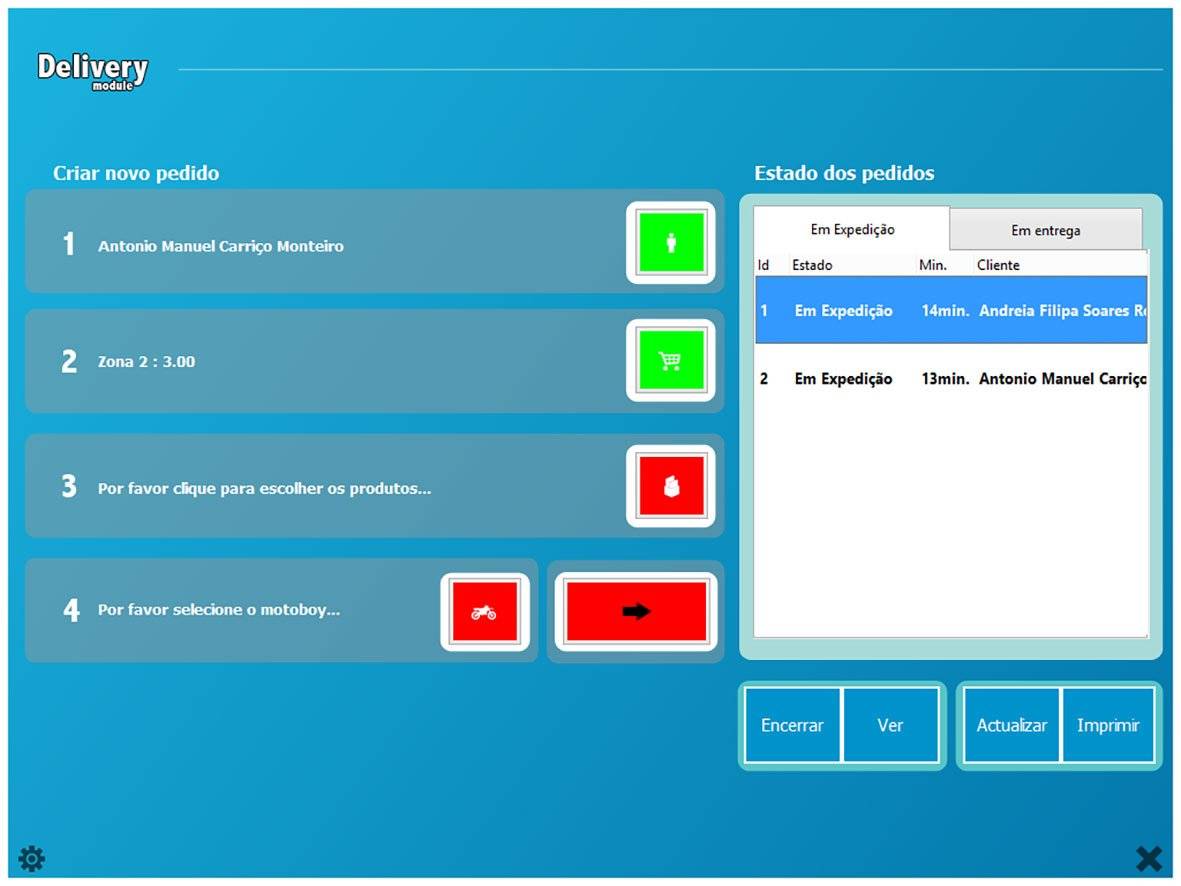Image resolution: width=1181 pixels, height=886 pixels.
Task: Switch to the Em entrega tab
Action: (1045, 230)
